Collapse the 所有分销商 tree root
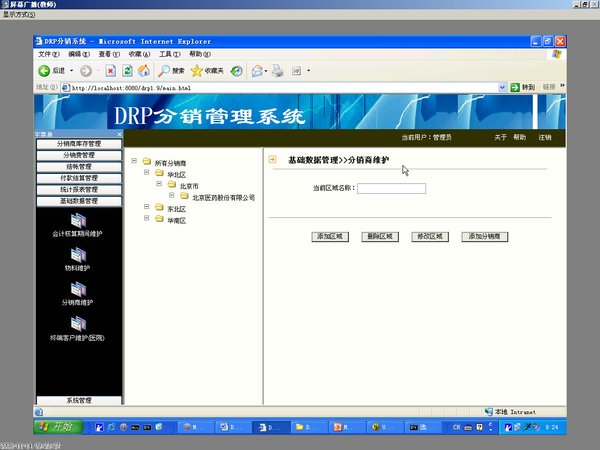Viewport: 600px width, 450px height. (134, 161)
